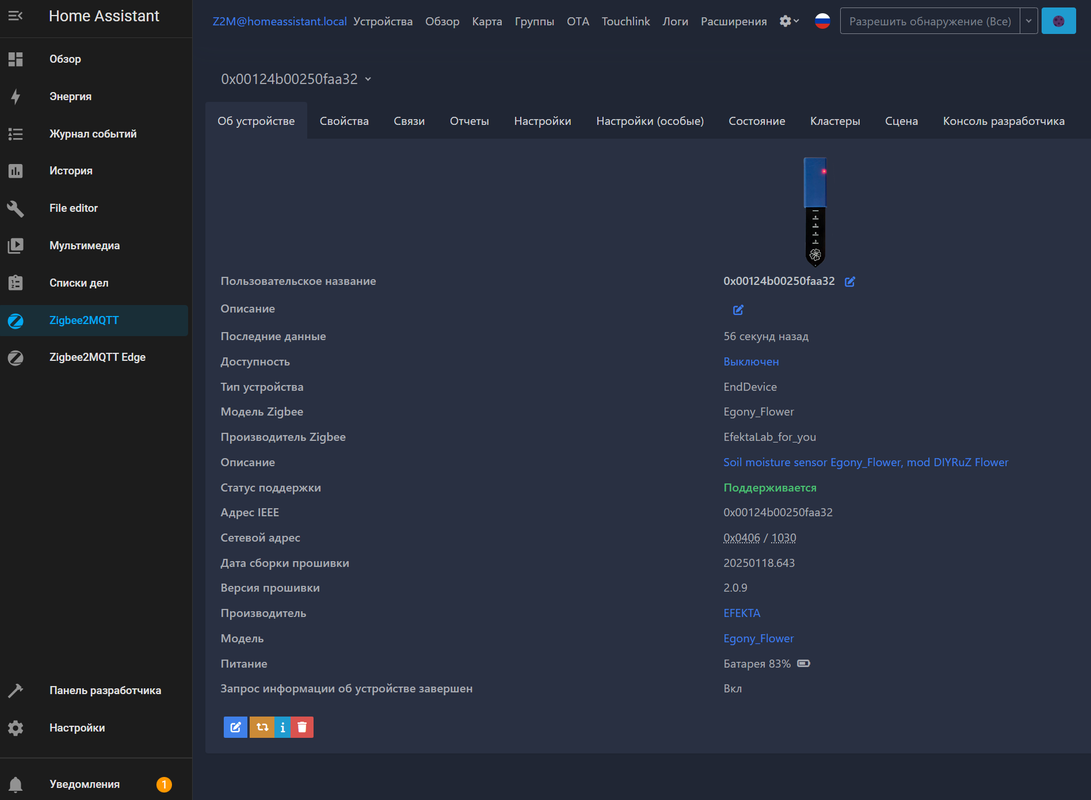Viewport: 1091px width, 800px height.
Task: Click the 56 секунд назад last seen value
Action: click(x=765, y=337)
